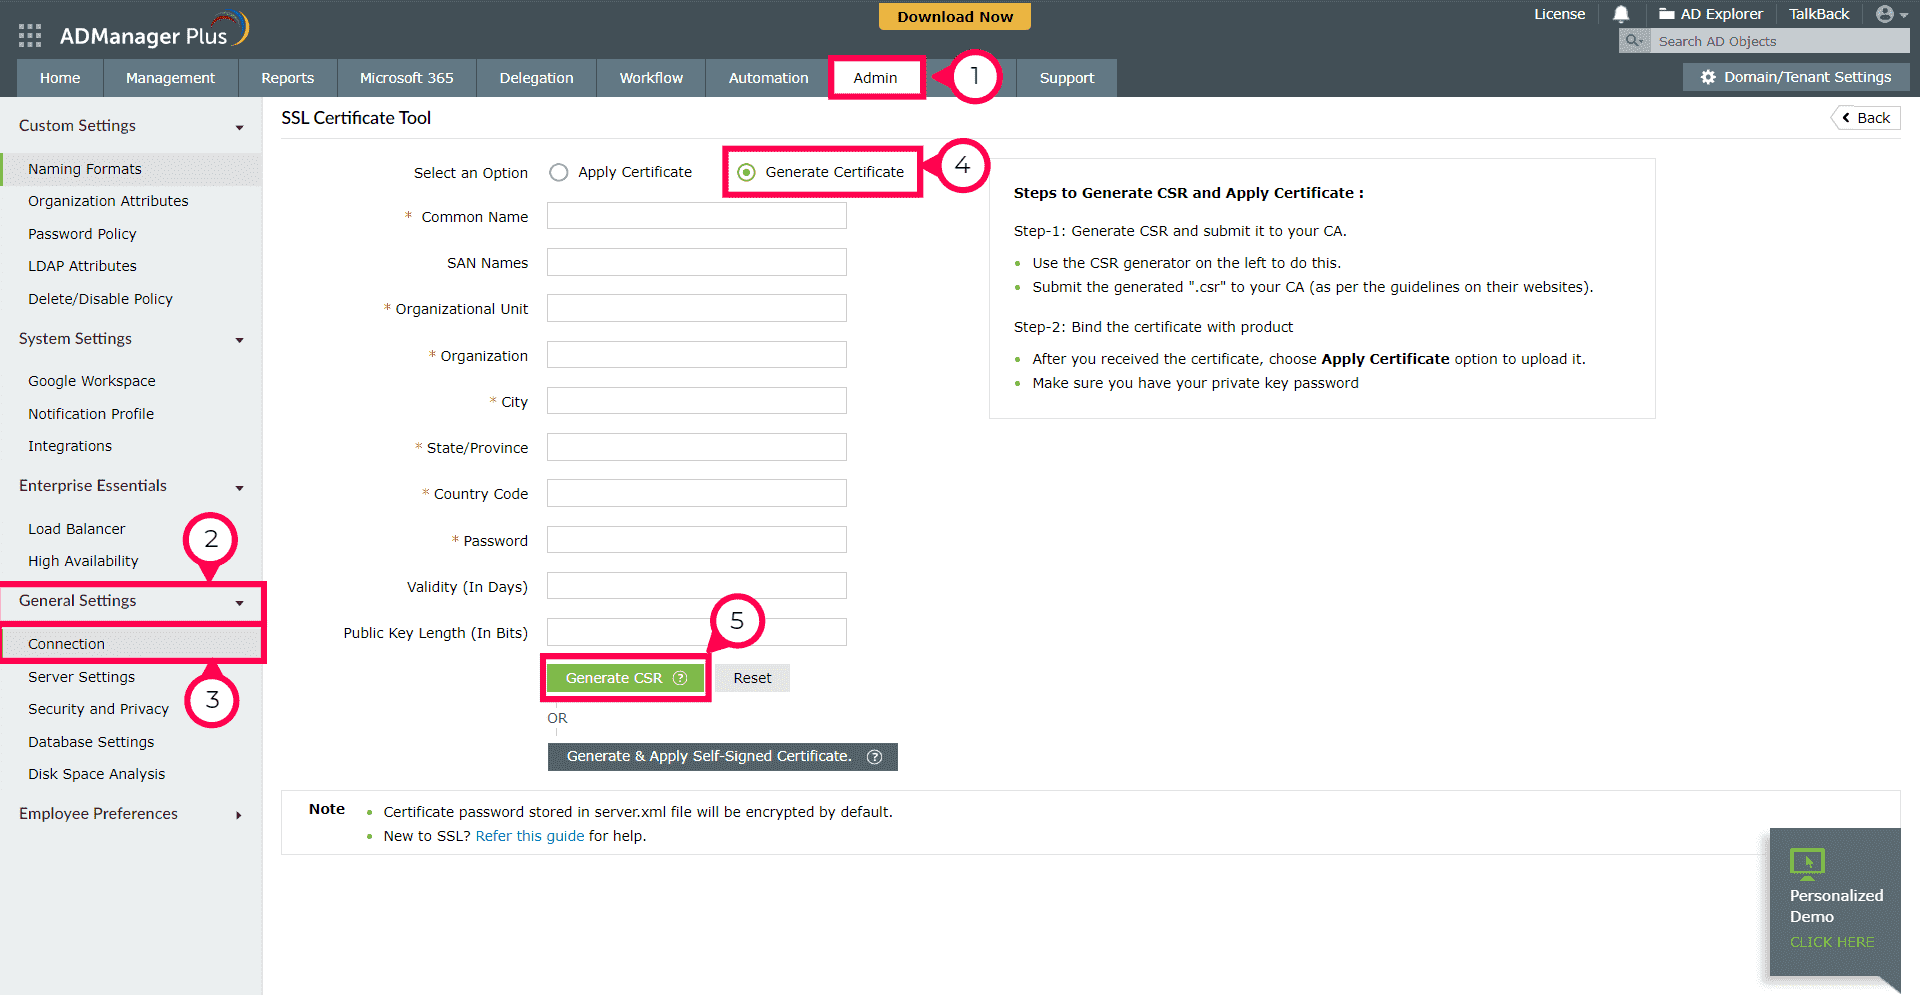Viewport: 1920px width, 995px height.
Task: Click Generate & Apply Self-Signed Certificate
Action: coord(723,757)
